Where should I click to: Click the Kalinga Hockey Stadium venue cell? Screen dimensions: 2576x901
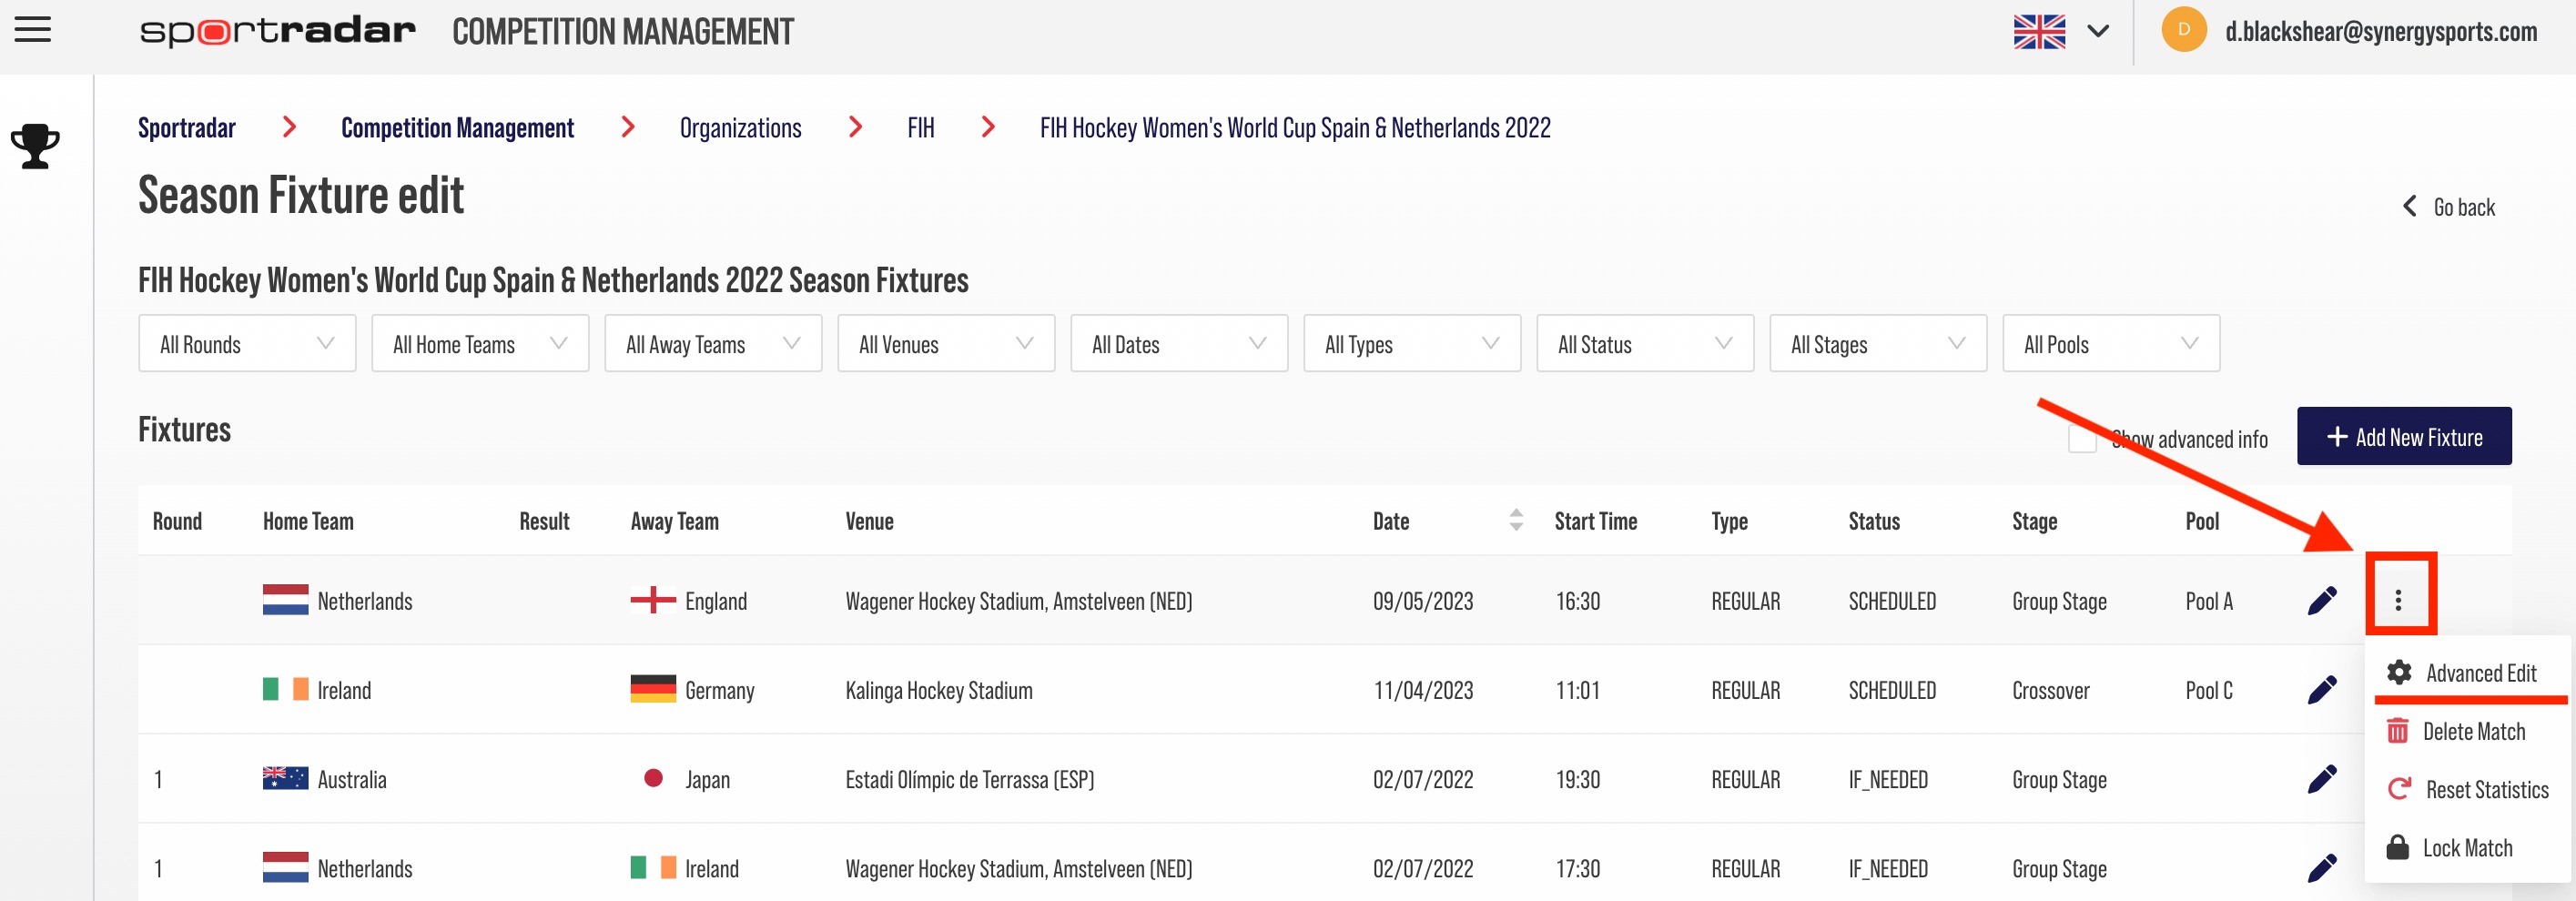(938, 690)
